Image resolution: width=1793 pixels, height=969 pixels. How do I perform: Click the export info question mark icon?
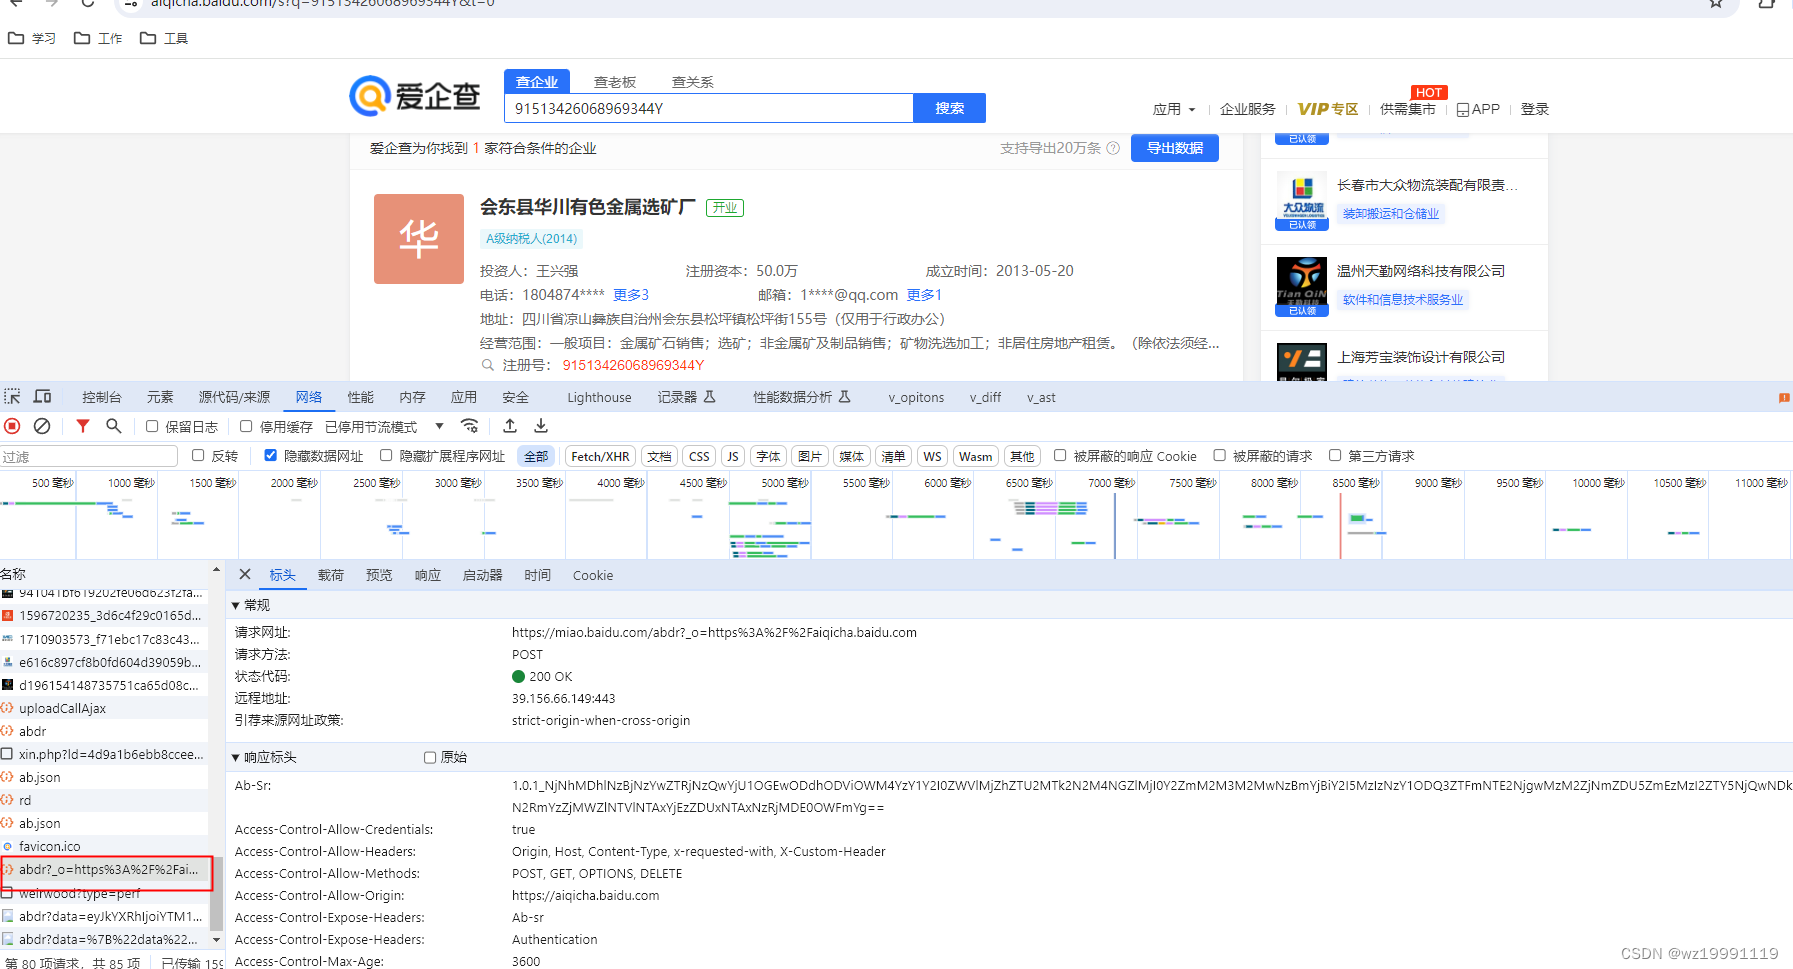[1113, 148]
